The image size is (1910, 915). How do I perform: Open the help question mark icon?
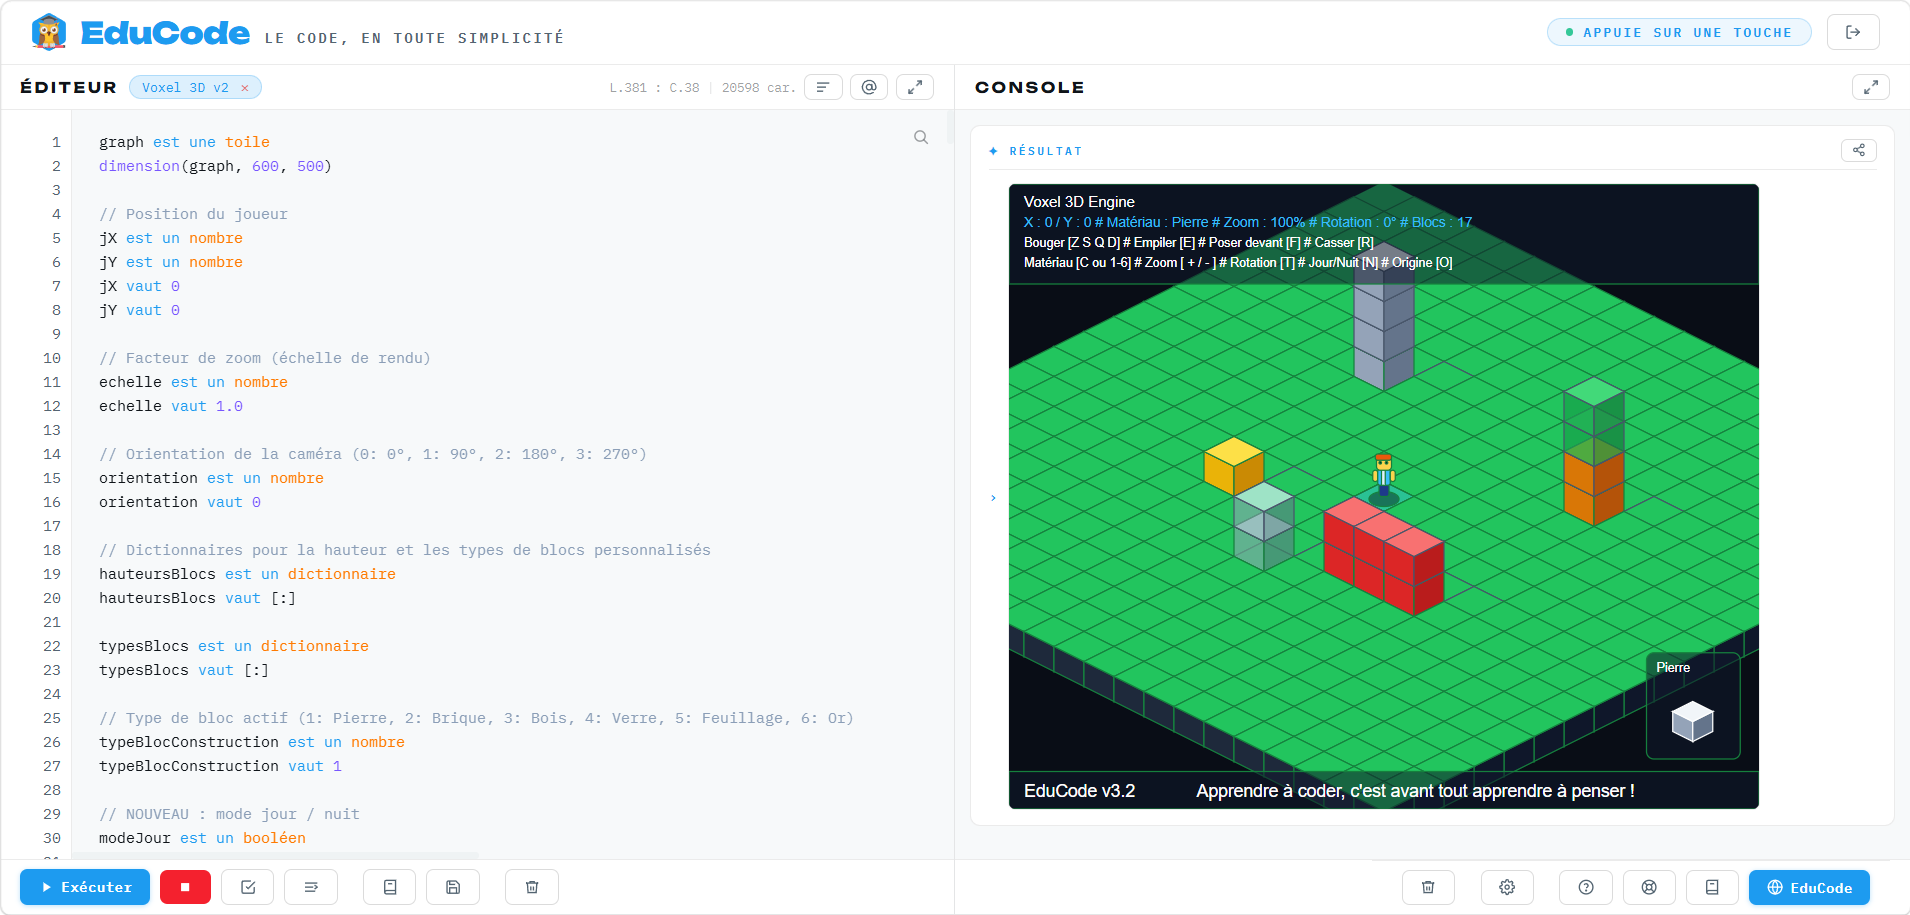(x=1586, y=887)
